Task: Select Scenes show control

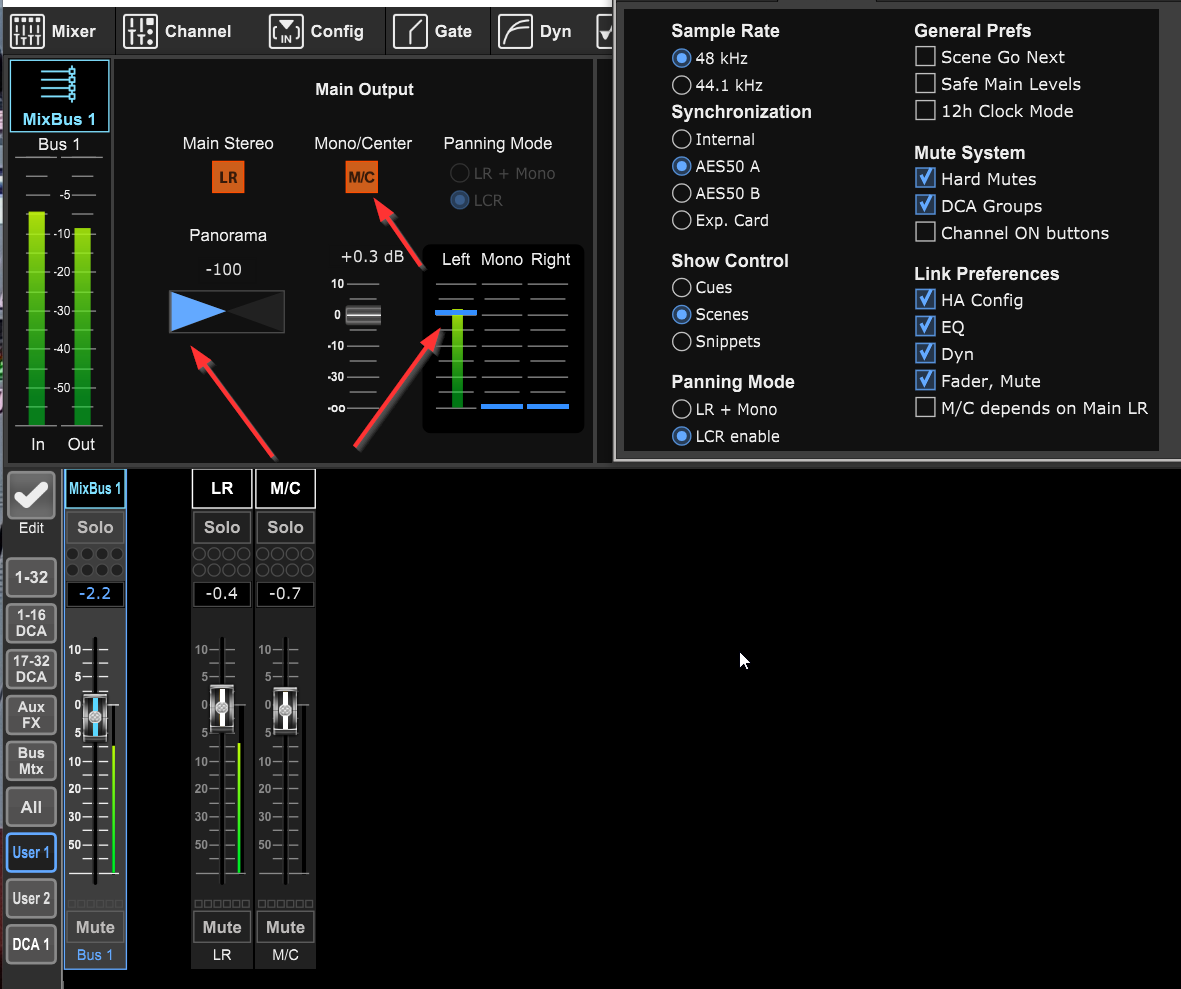Action: (710, 315)
